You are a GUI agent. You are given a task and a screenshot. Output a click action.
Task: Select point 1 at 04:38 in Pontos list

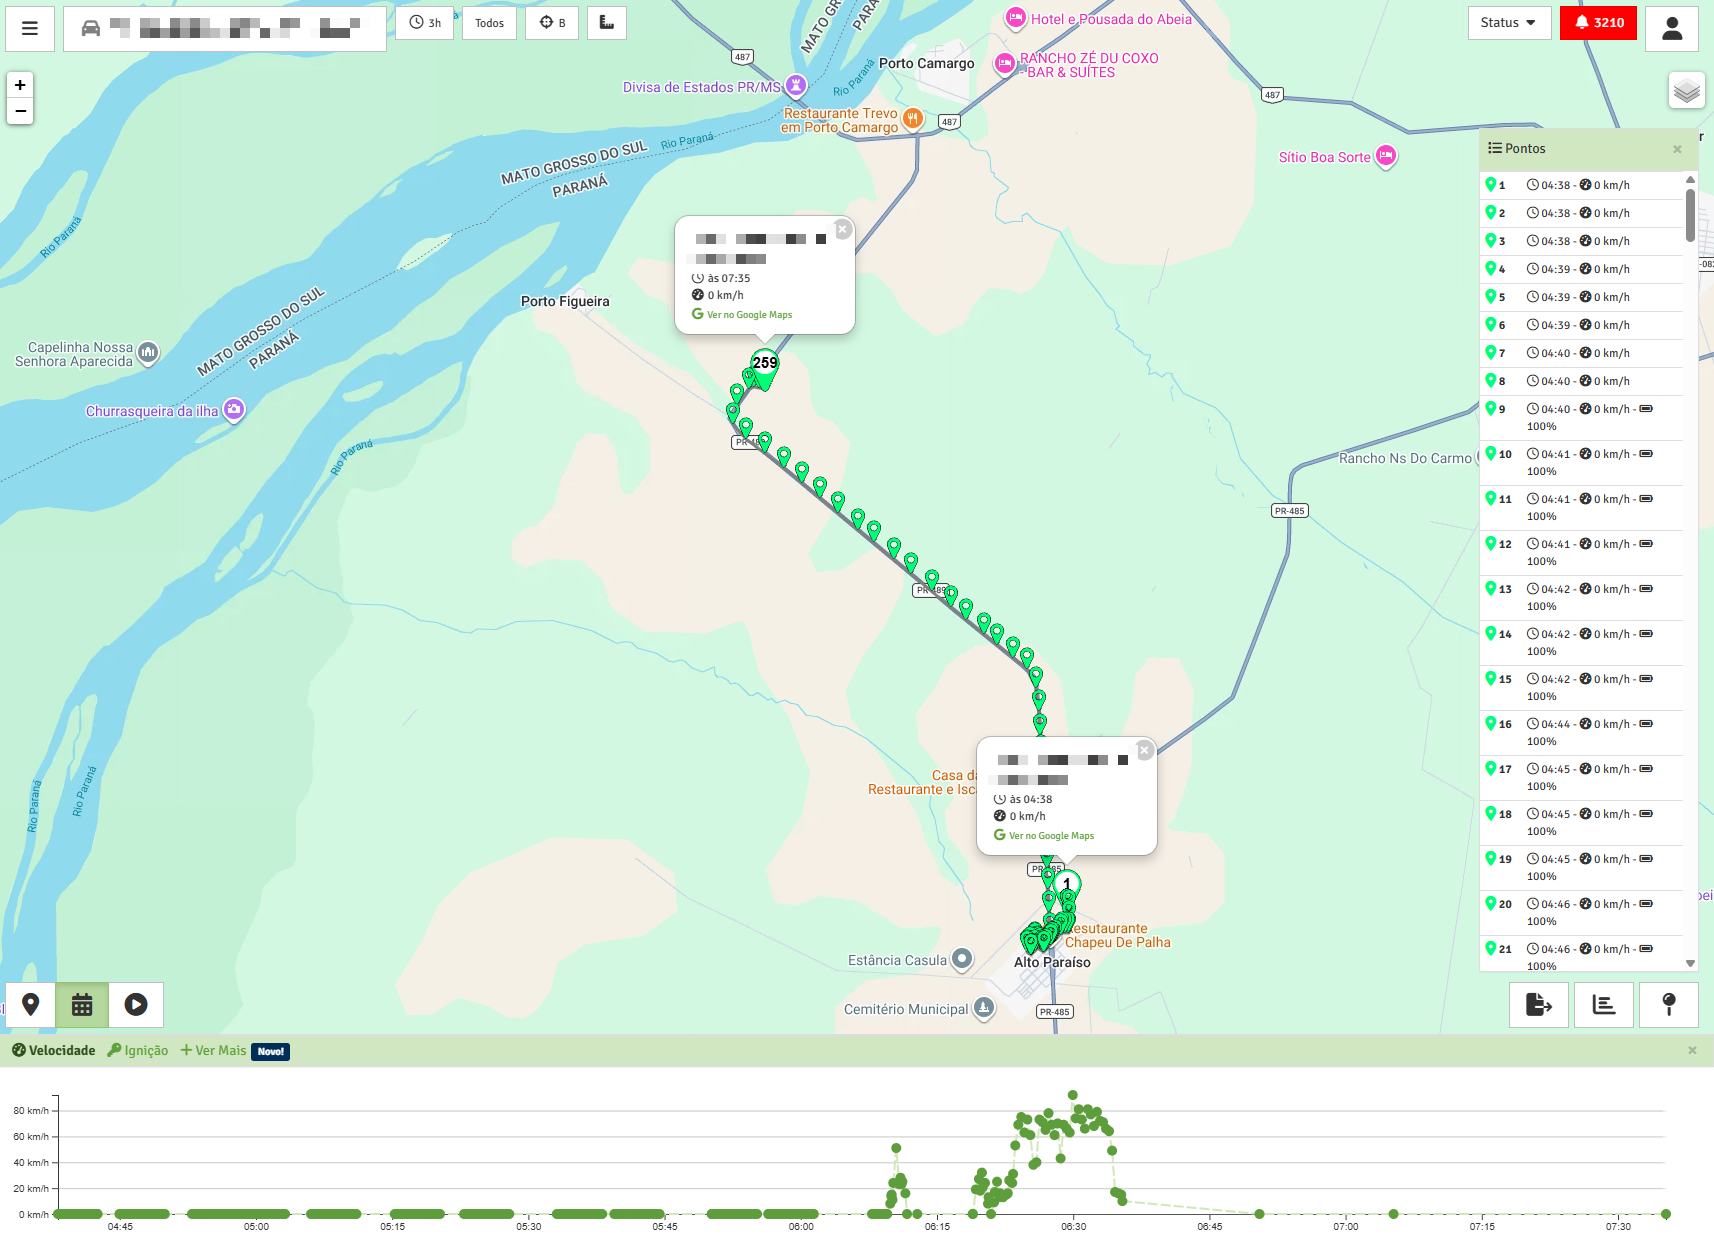1581,185
